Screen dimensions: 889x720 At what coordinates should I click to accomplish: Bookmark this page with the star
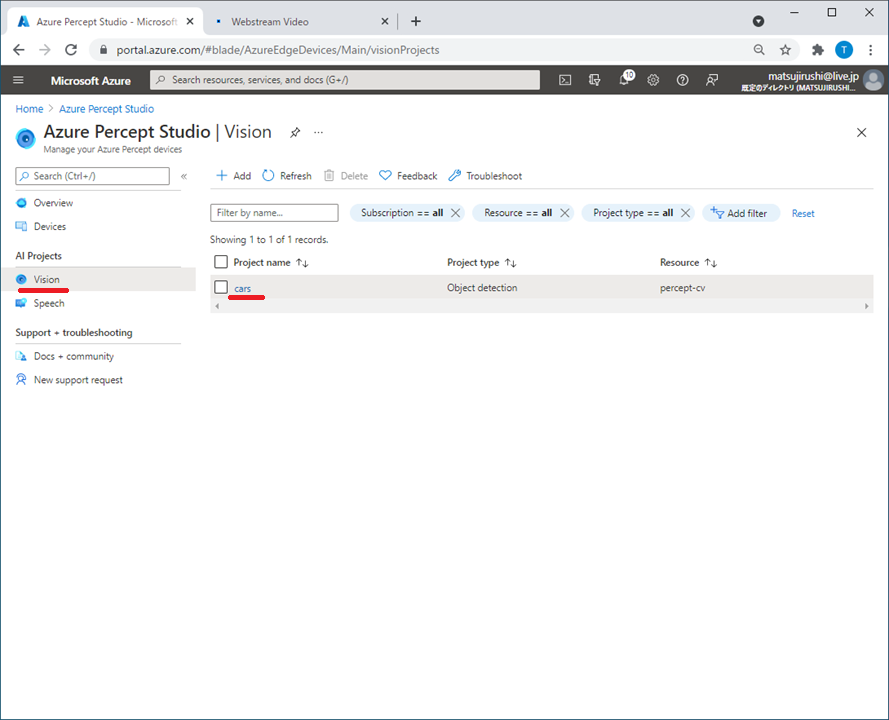785,50
